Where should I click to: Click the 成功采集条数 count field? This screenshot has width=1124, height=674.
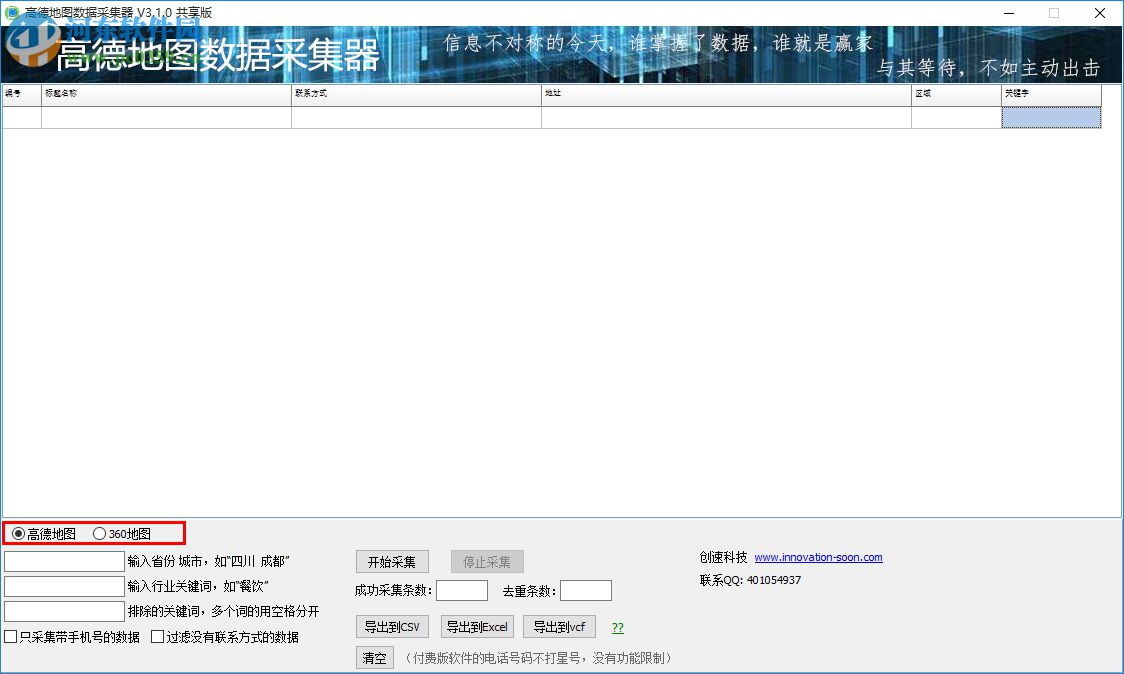pos(461,590)
